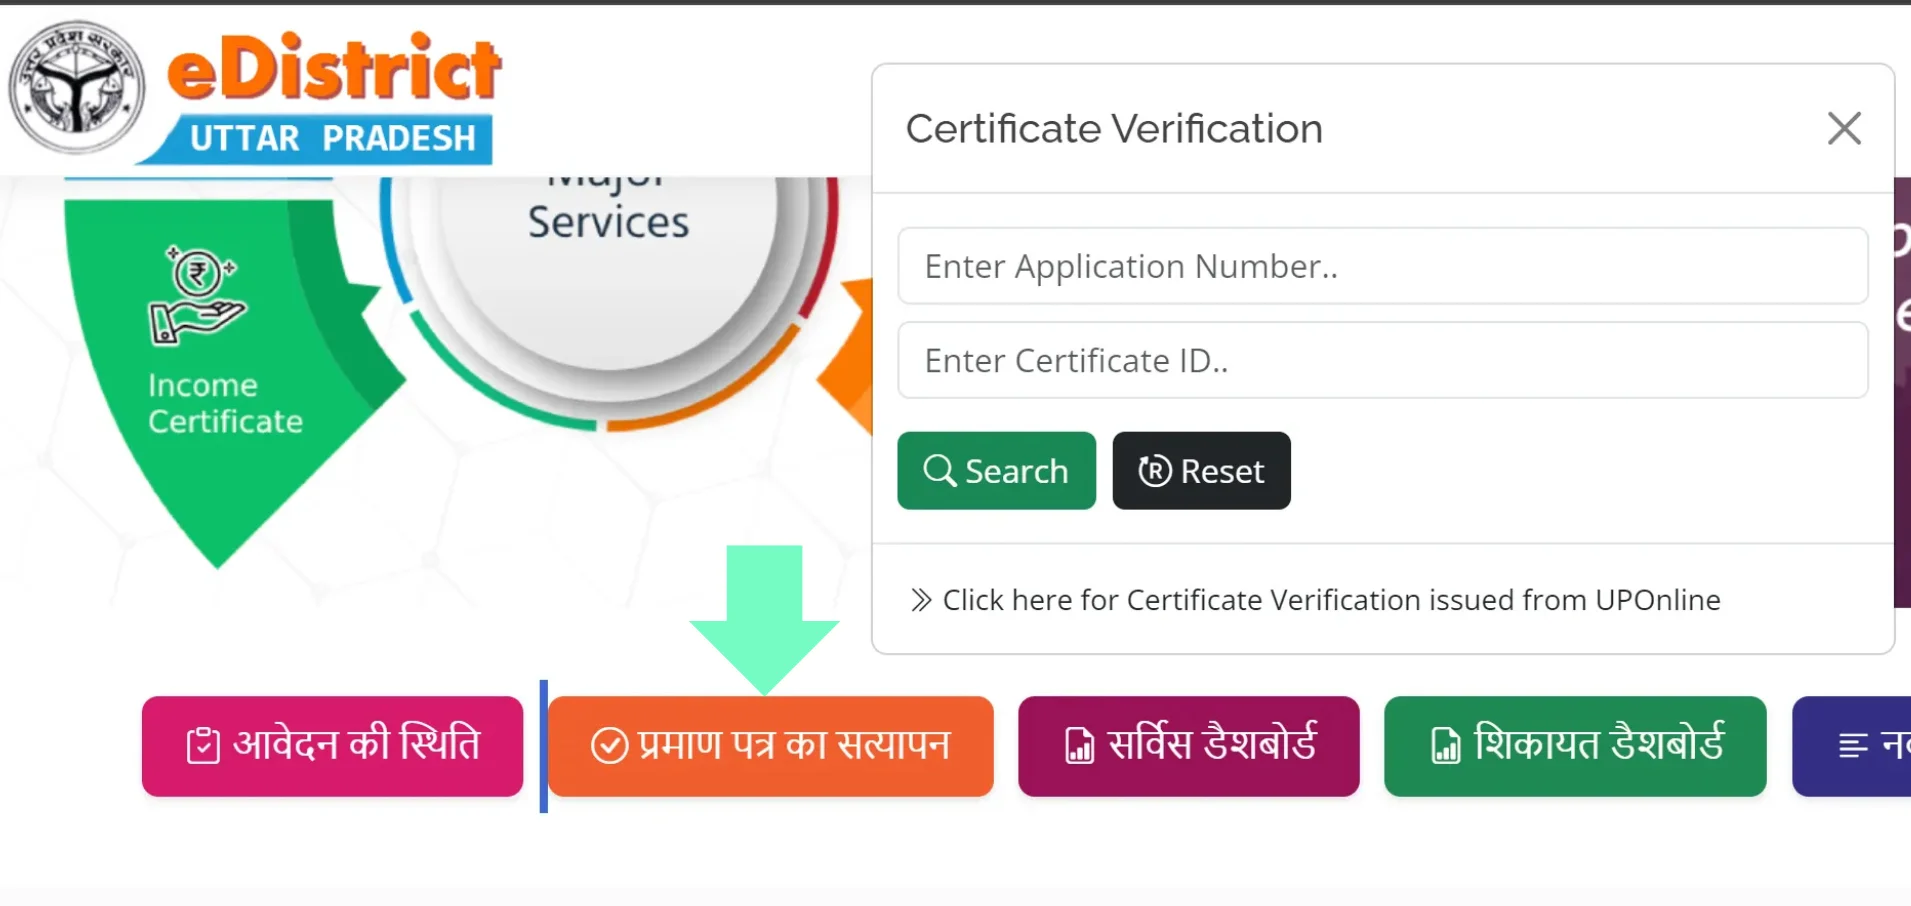Click the report icon on शिकायत डैशबोर्ड
This screenshot has height=906, width=1911.
(x=1446, y=746)
